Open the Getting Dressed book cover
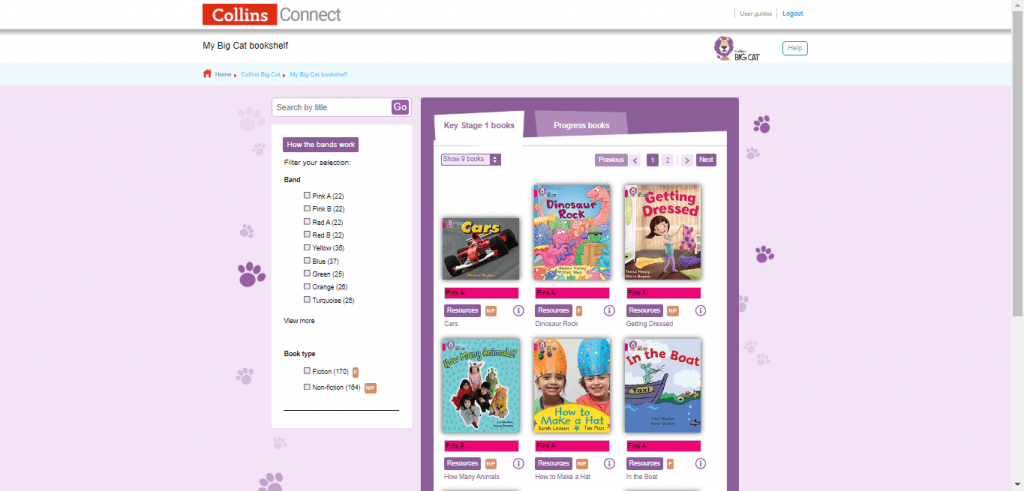1024x491 pixels. (663, 232)
